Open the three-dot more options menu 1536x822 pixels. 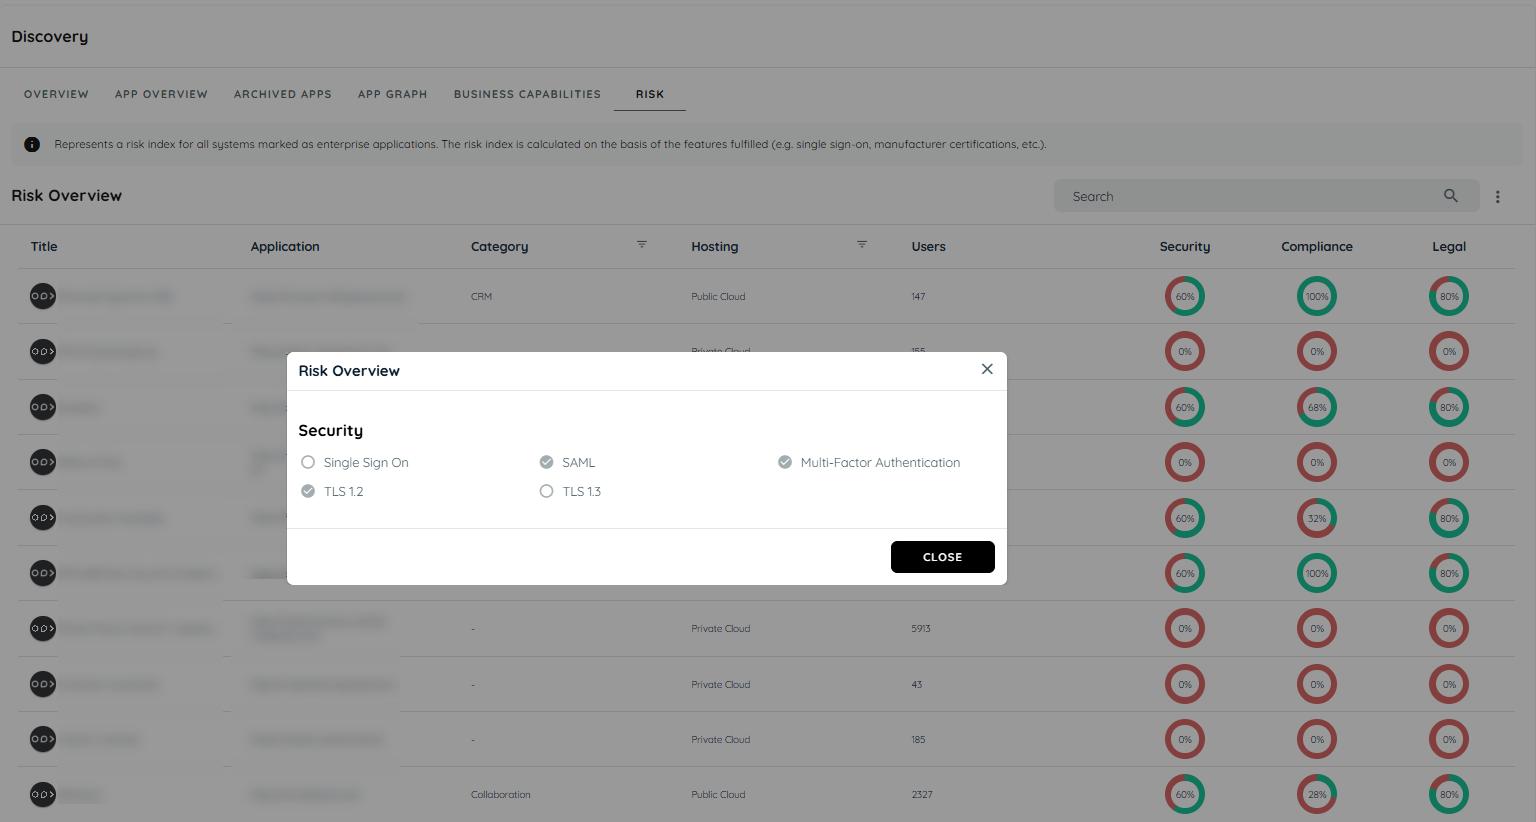click(x=1498, y=197)
